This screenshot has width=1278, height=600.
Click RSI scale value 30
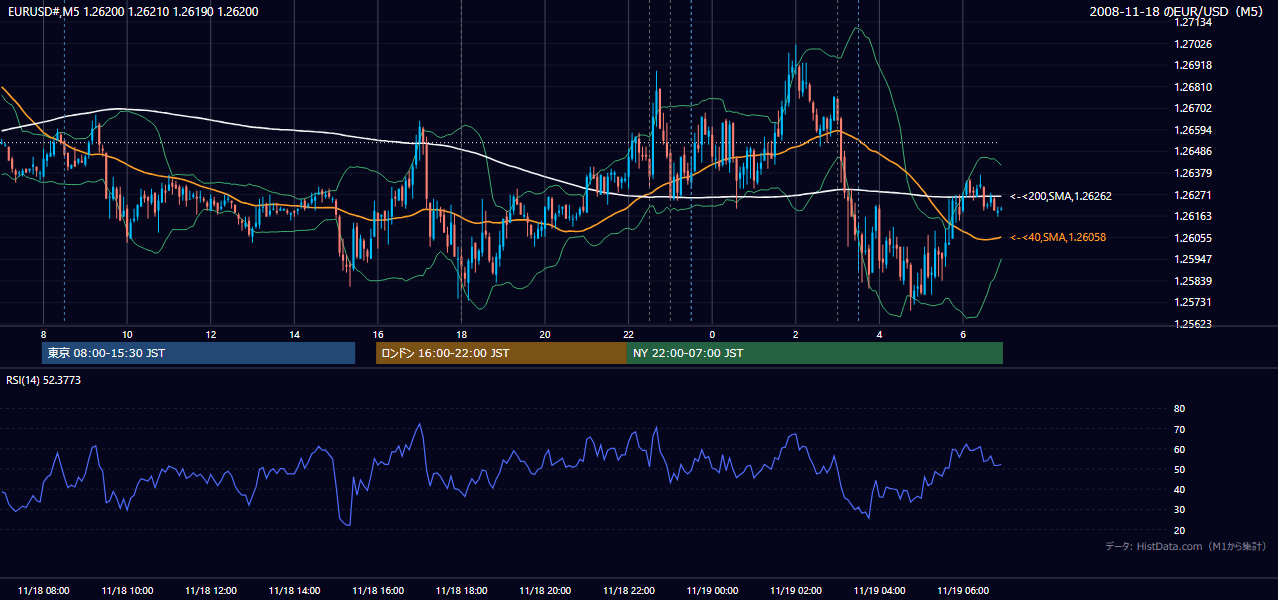(1179, 510)
